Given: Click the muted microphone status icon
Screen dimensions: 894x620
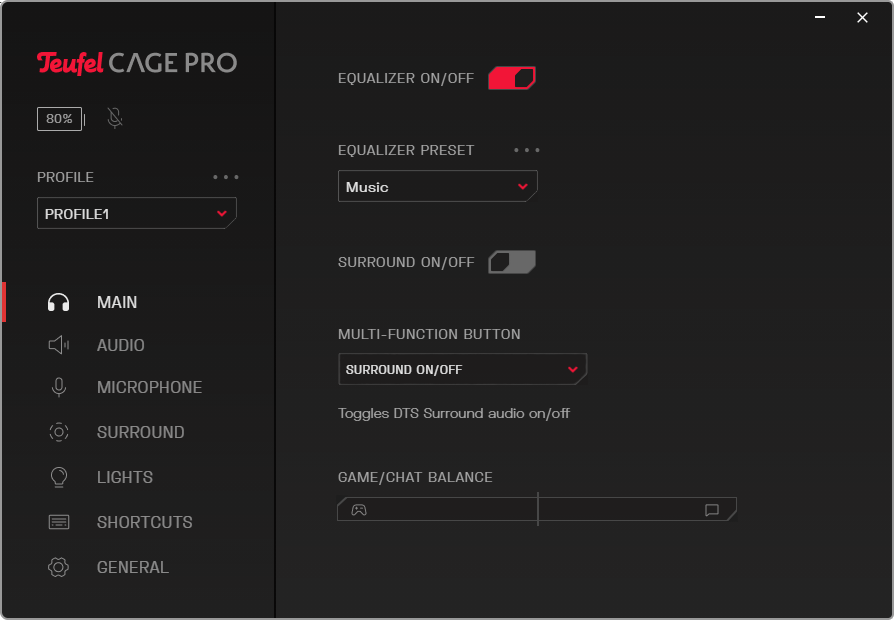Looking at the screenshot, I should (115, 118).
